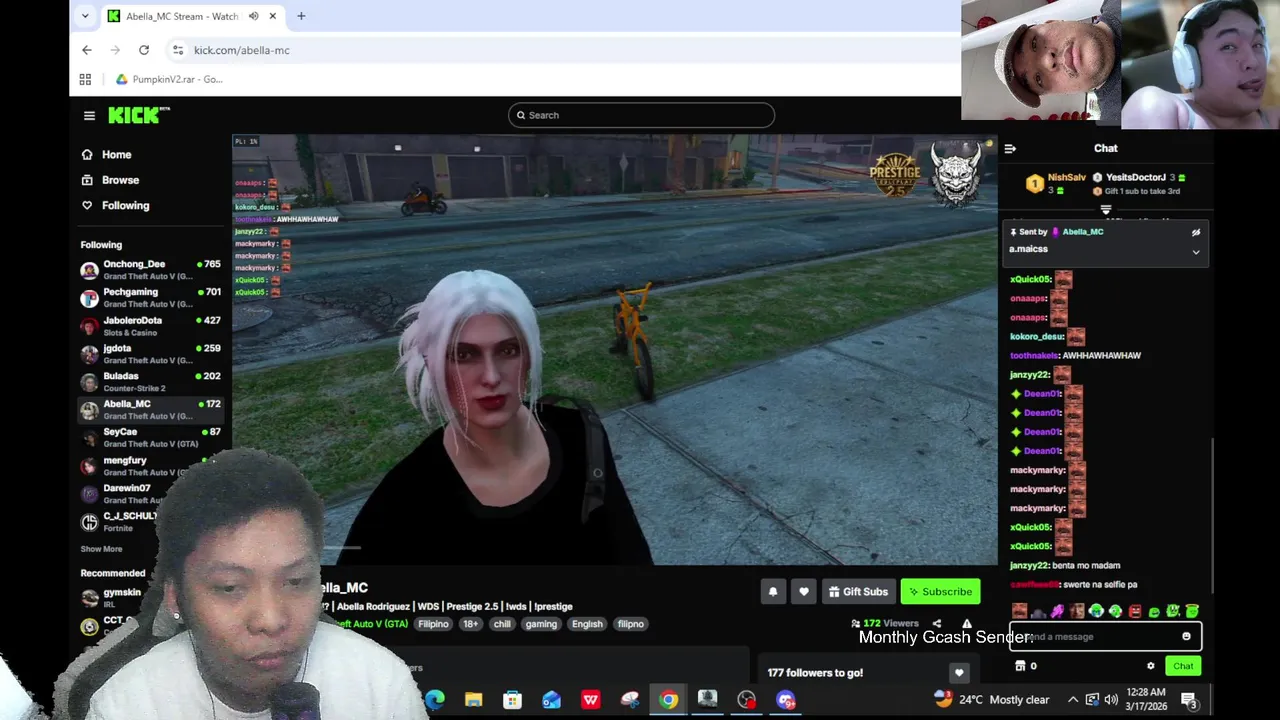
Task: Click the chill tag
Action: [x=502, y=624]
